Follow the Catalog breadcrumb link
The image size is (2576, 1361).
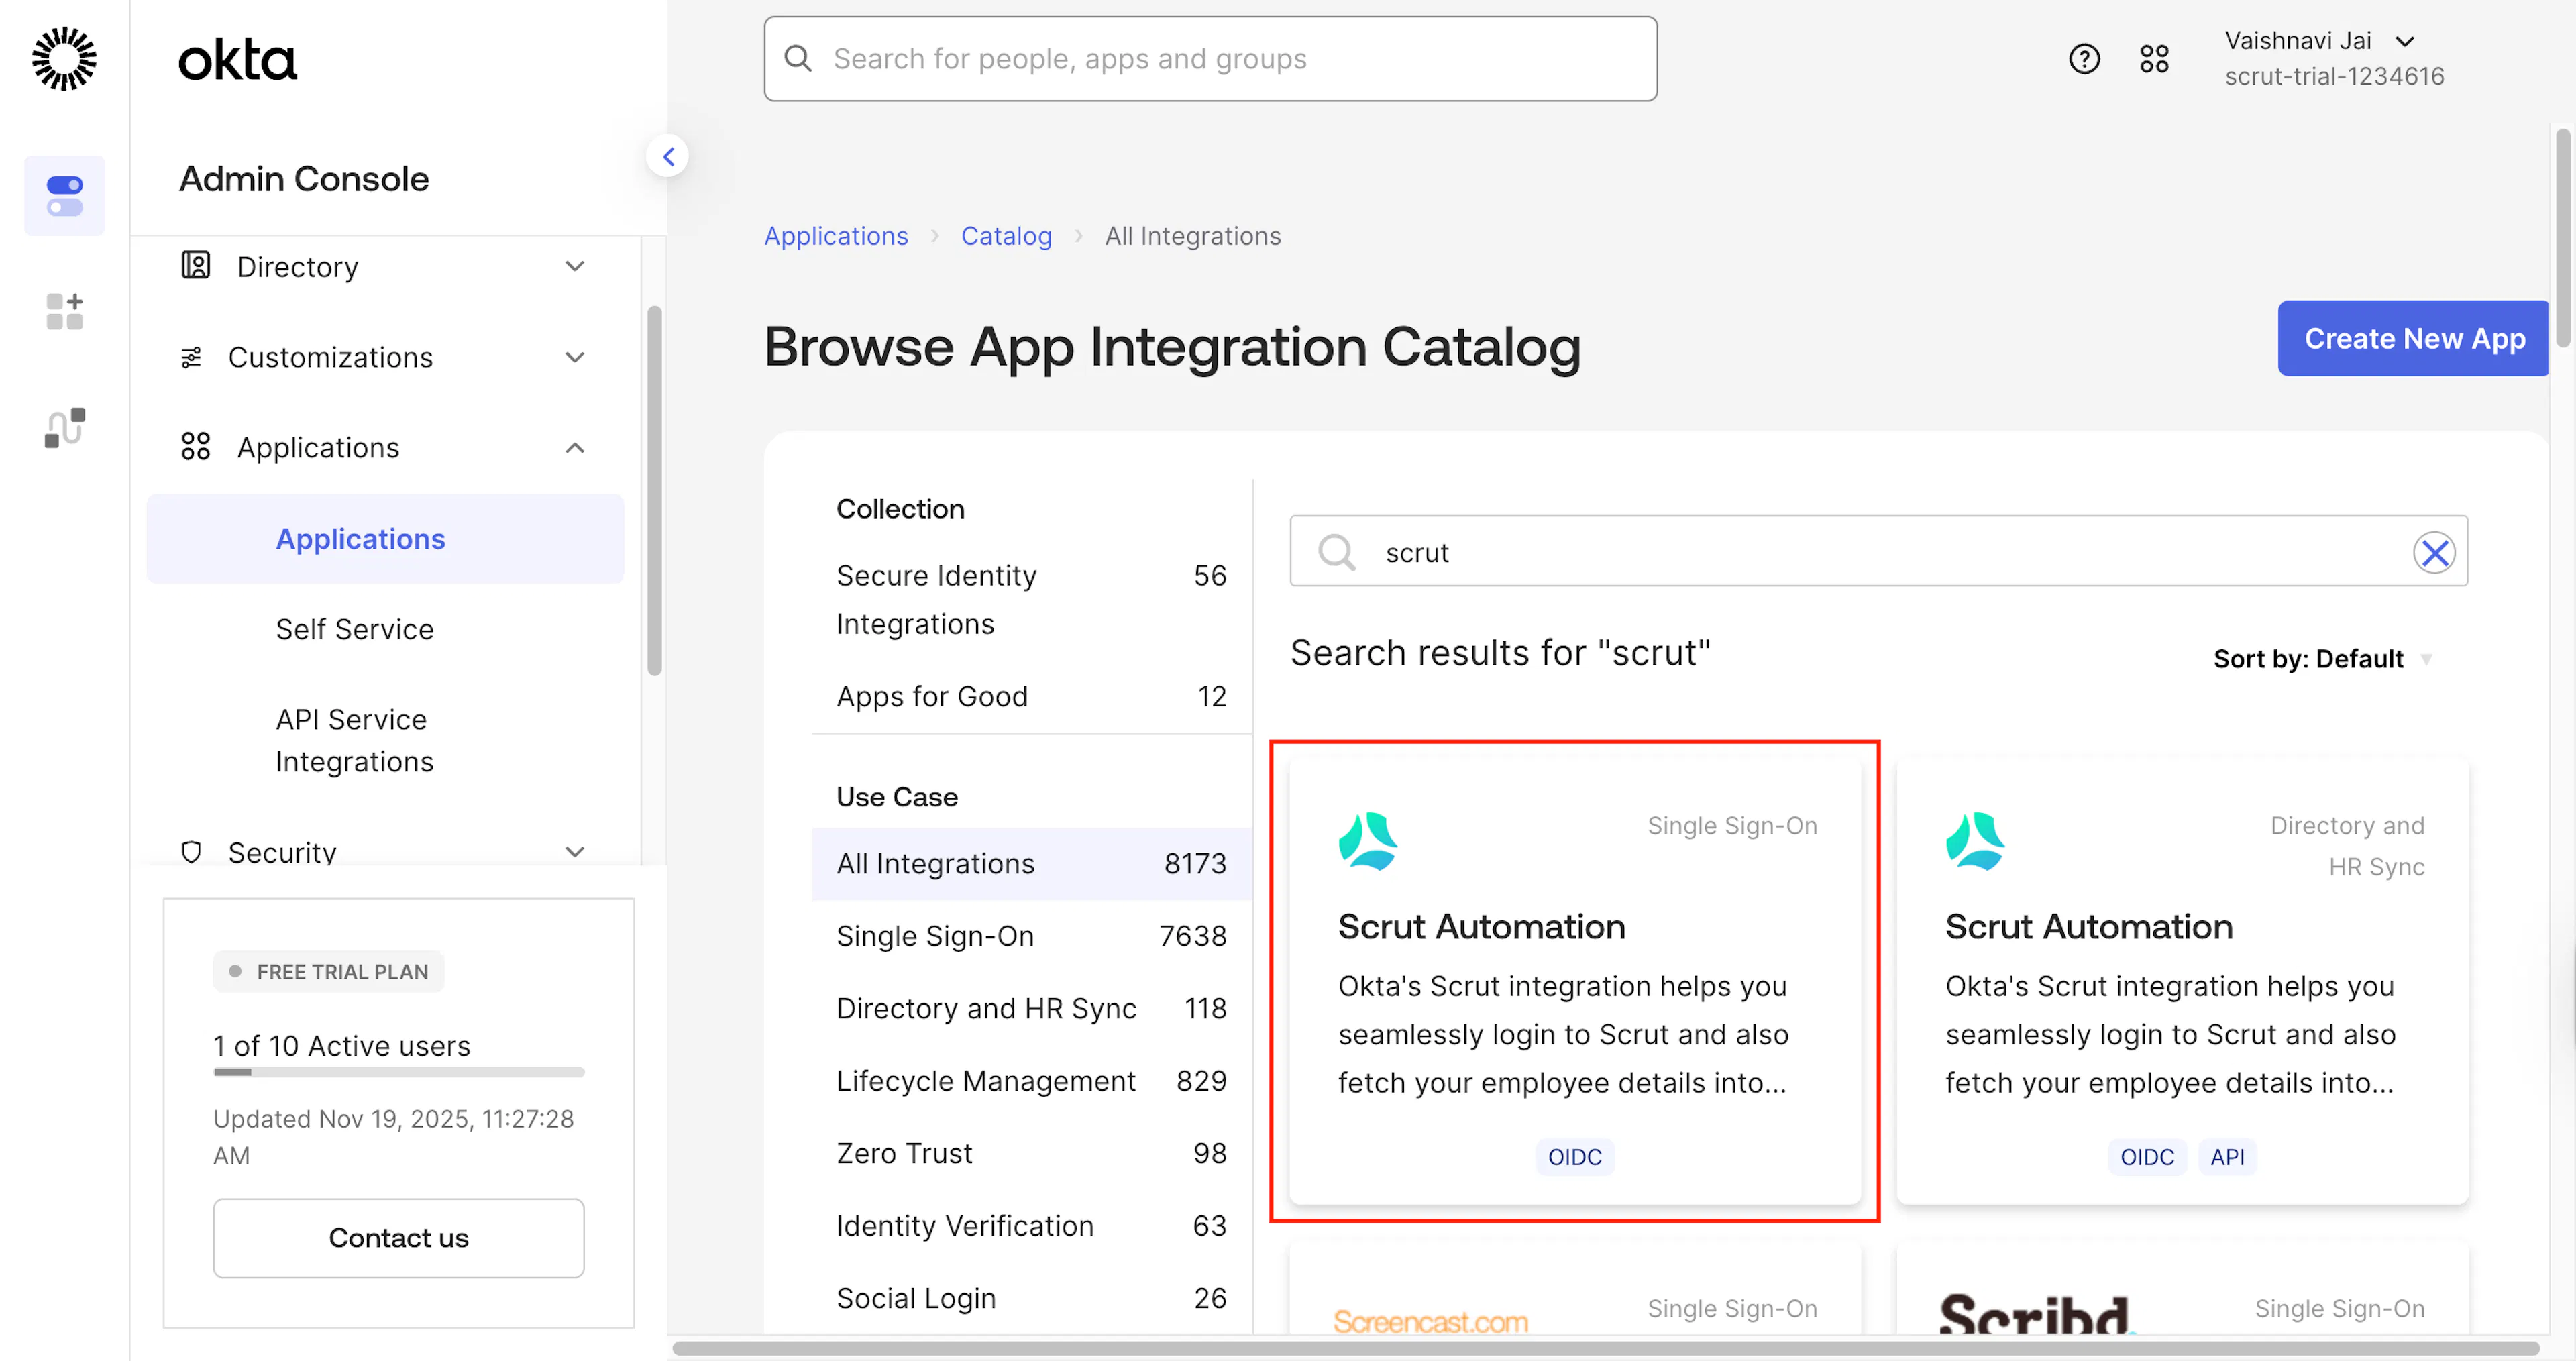pos(1006,236)
